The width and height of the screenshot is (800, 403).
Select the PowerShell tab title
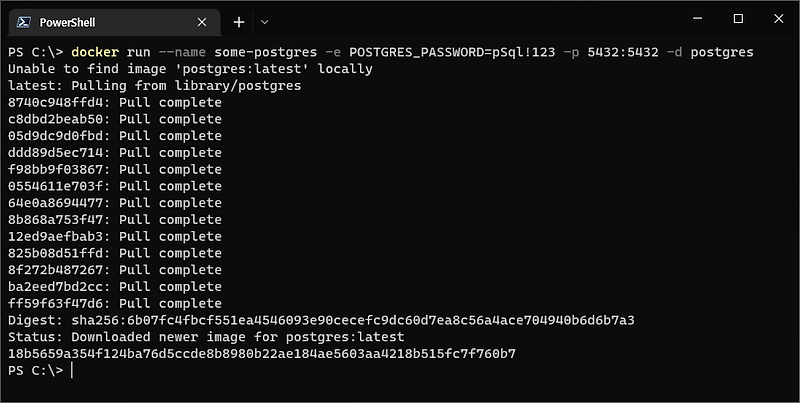tap(67, 22)
